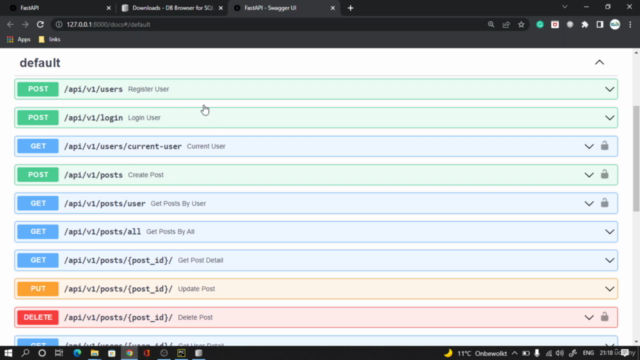Image resolution: width=640 pixels, height=360 pixels.
Task: Toggle the browser side panel icon
Action: [x=600, y=24]
